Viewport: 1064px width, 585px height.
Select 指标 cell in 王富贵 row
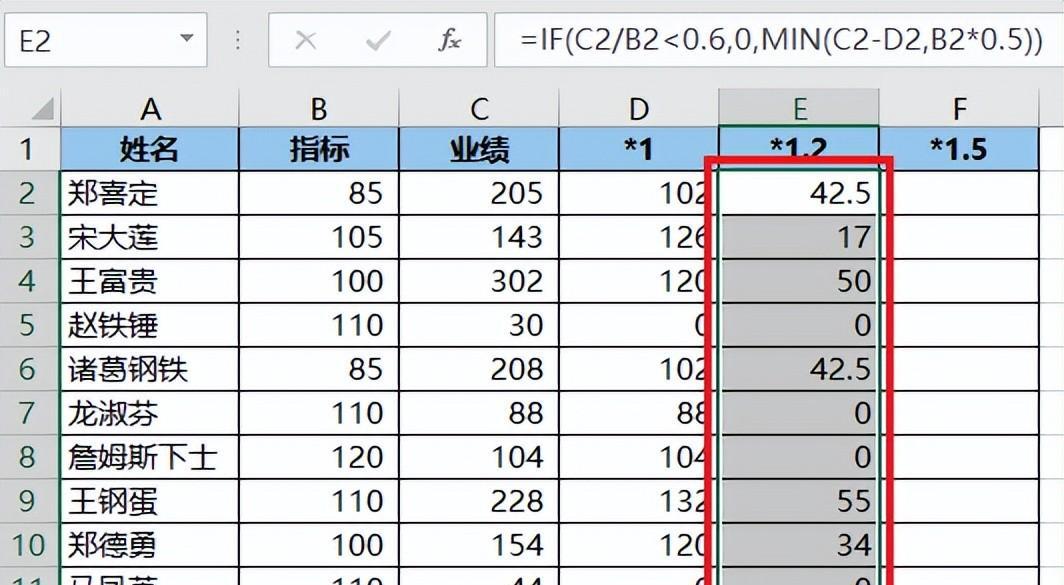pyautogui.click(x=319, y=281)
